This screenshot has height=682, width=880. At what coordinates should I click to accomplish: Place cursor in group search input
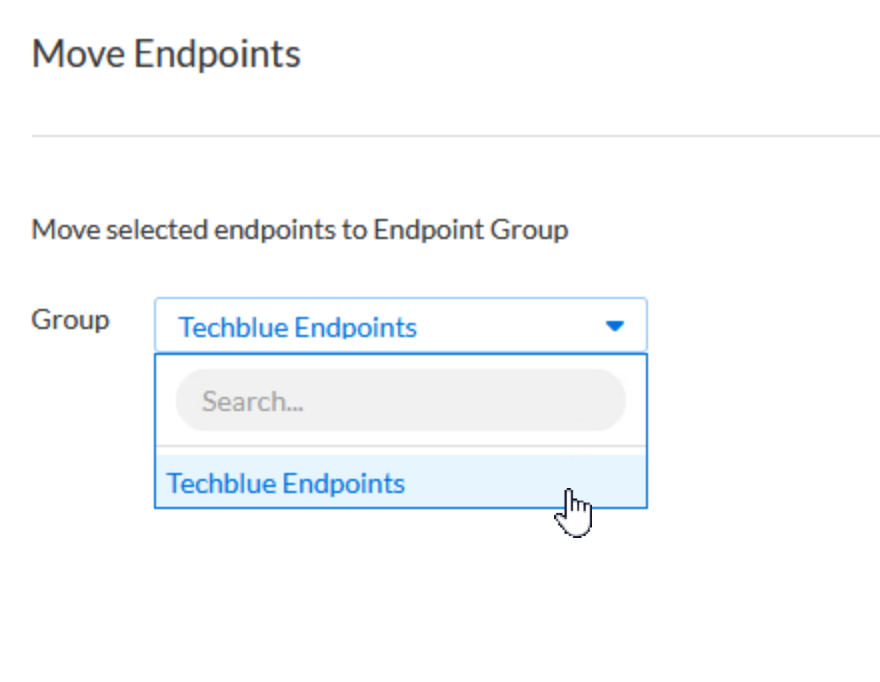[x=400, y=401]
